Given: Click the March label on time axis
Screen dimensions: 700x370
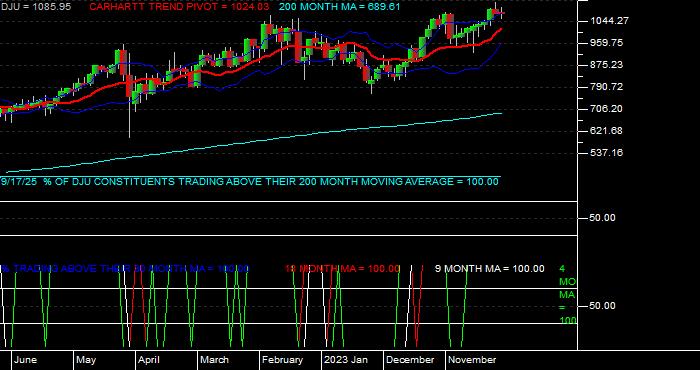Looking at the screenshot, I should [x=214, y=360].
